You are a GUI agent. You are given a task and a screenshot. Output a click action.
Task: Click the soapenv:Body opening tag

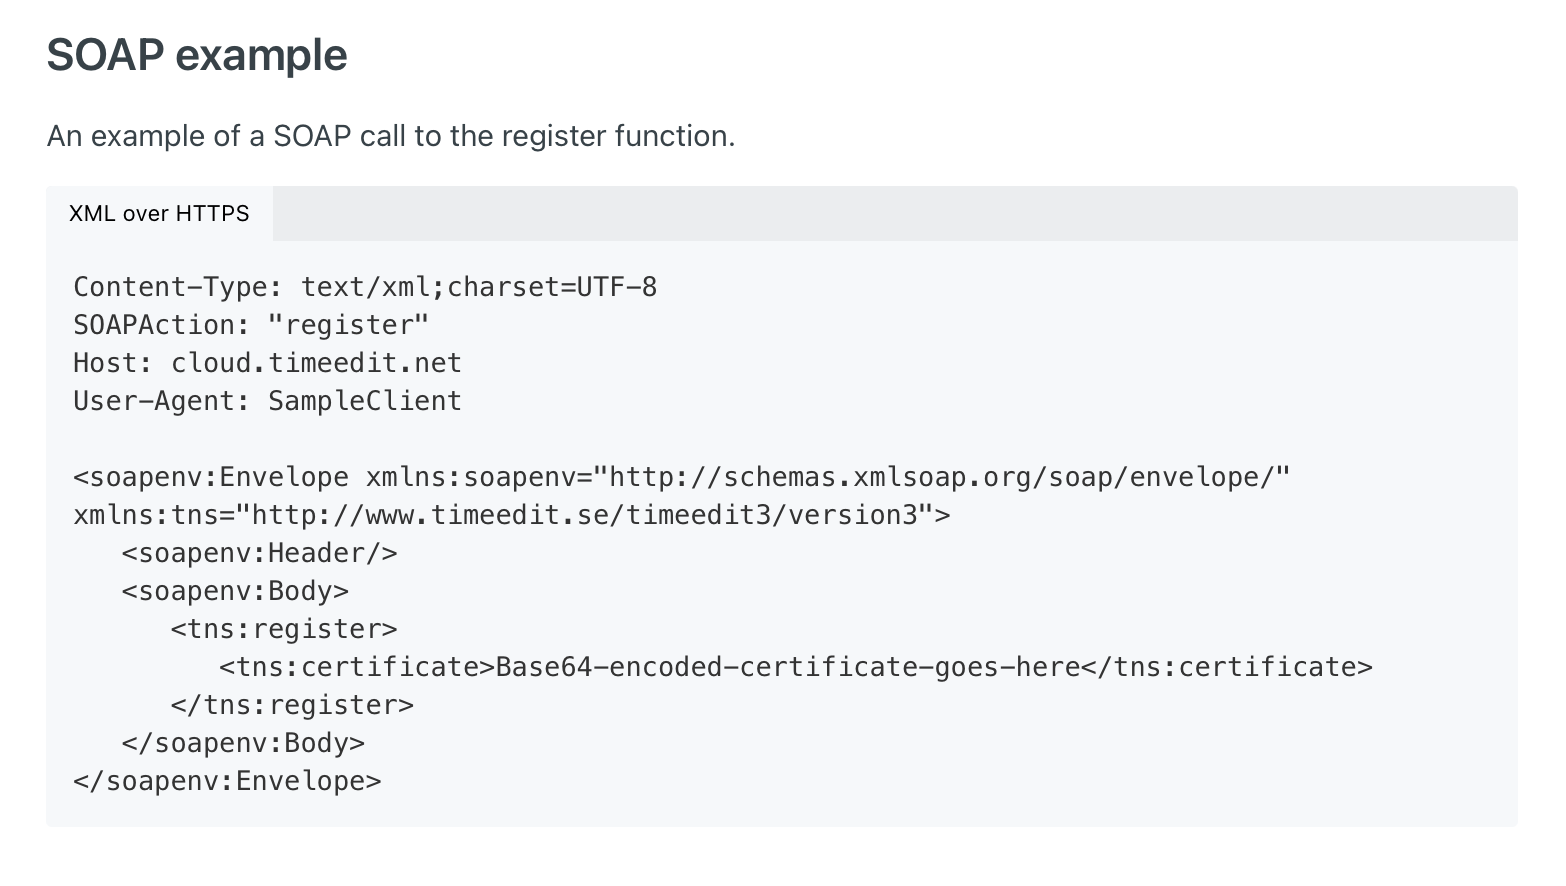pyautogui.click(x=235, y=590)
